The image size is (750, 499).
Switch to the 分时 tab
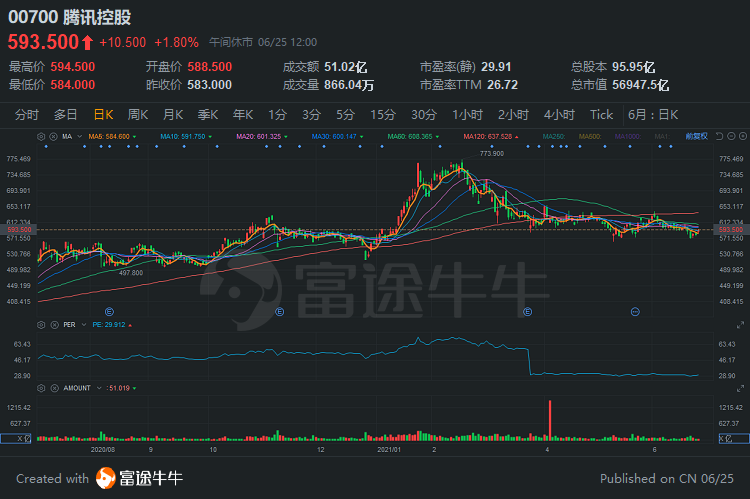pos(27,115)
